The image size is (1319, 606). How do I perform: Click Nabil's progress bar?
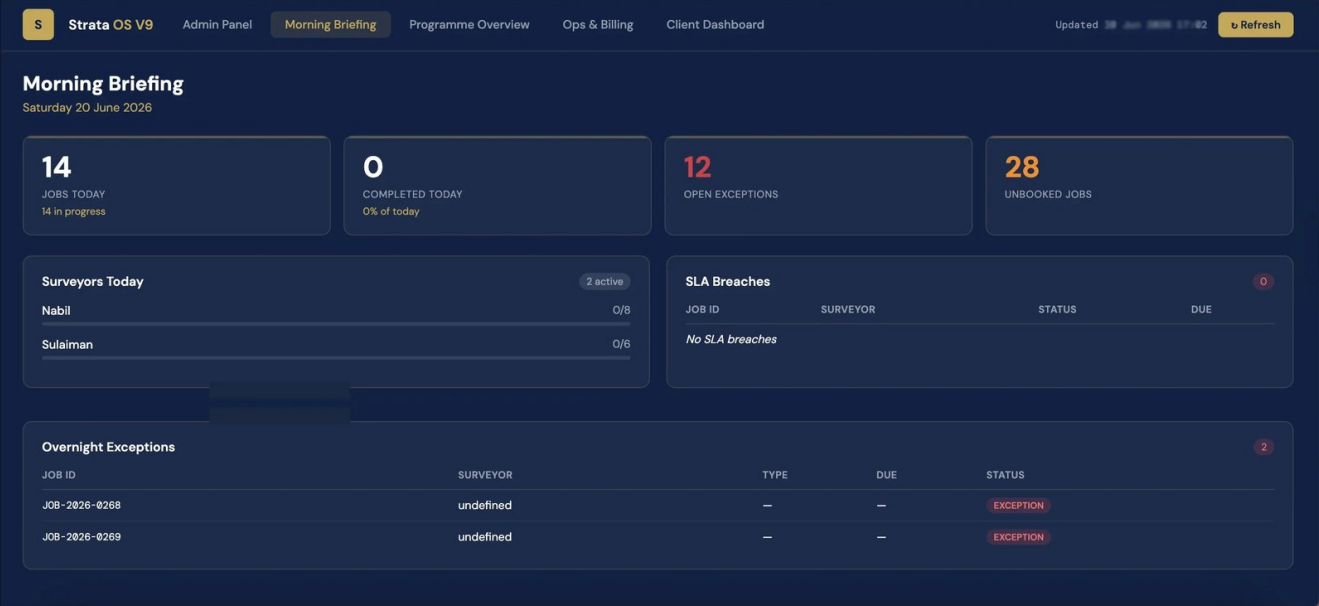pyautogui.click(x=336, y=324)
